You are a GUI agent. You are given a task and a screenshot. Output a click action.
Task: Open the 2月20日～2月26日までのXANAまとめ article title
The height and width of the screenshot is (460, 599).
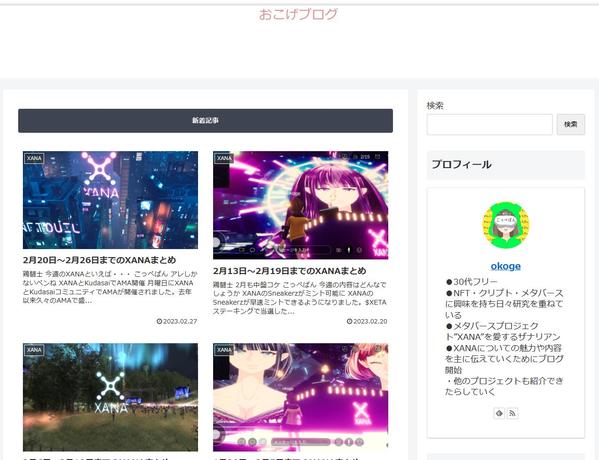coord(99,260)
